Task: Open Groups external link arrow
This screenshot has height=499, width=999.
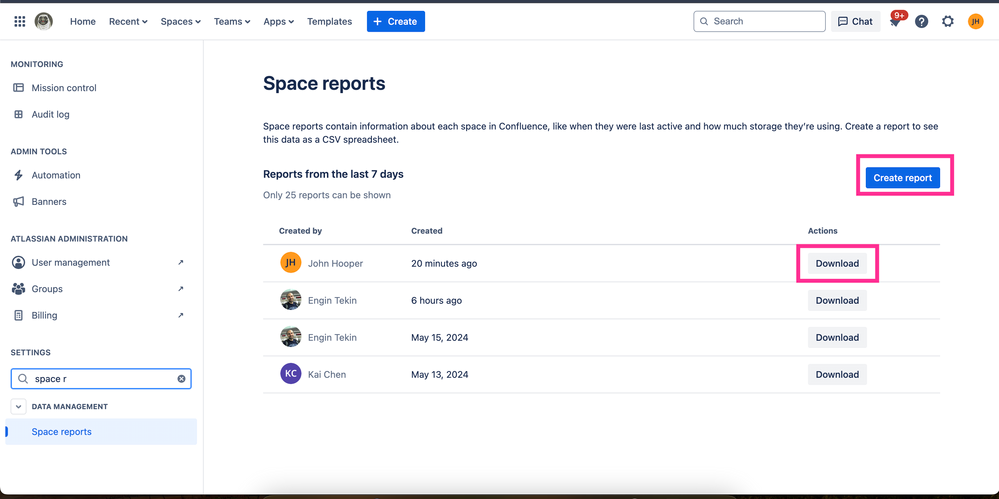Action: [181, 289]
